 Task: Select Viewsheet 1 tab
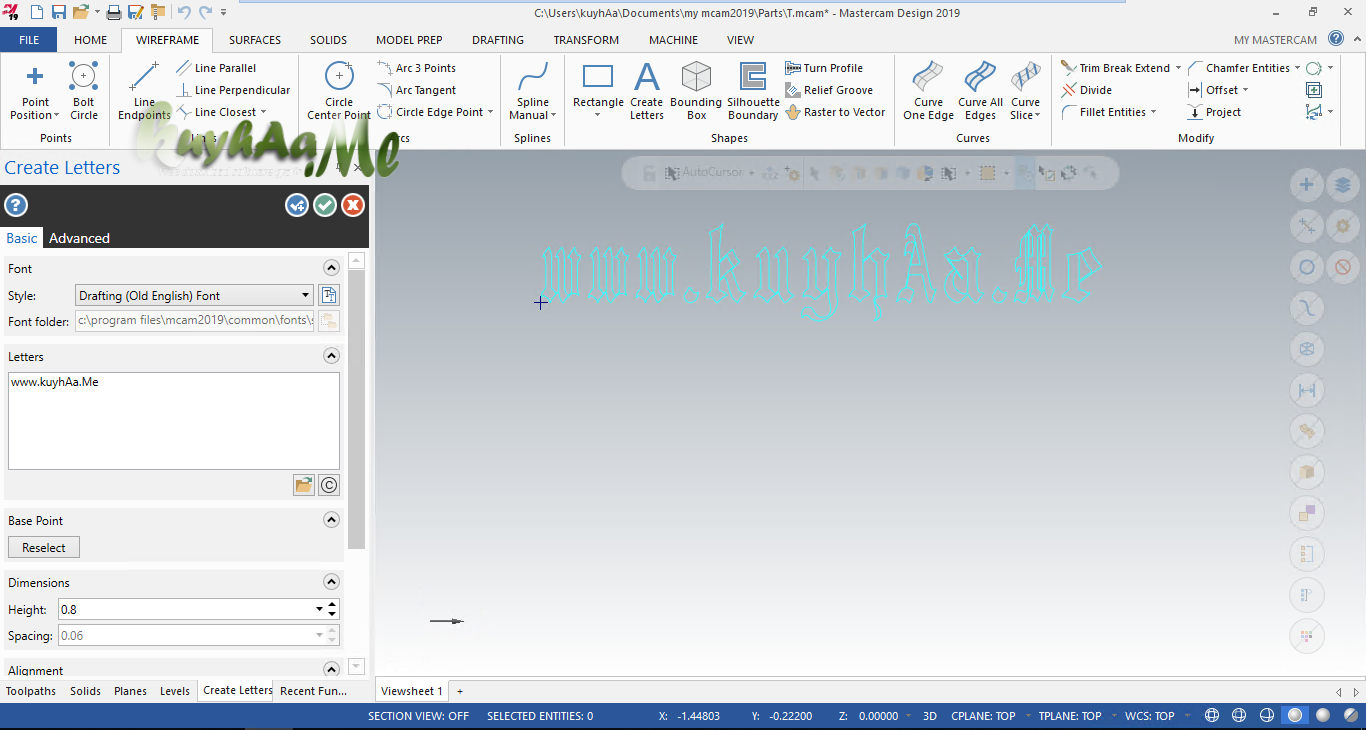click(x=411, y=691)
